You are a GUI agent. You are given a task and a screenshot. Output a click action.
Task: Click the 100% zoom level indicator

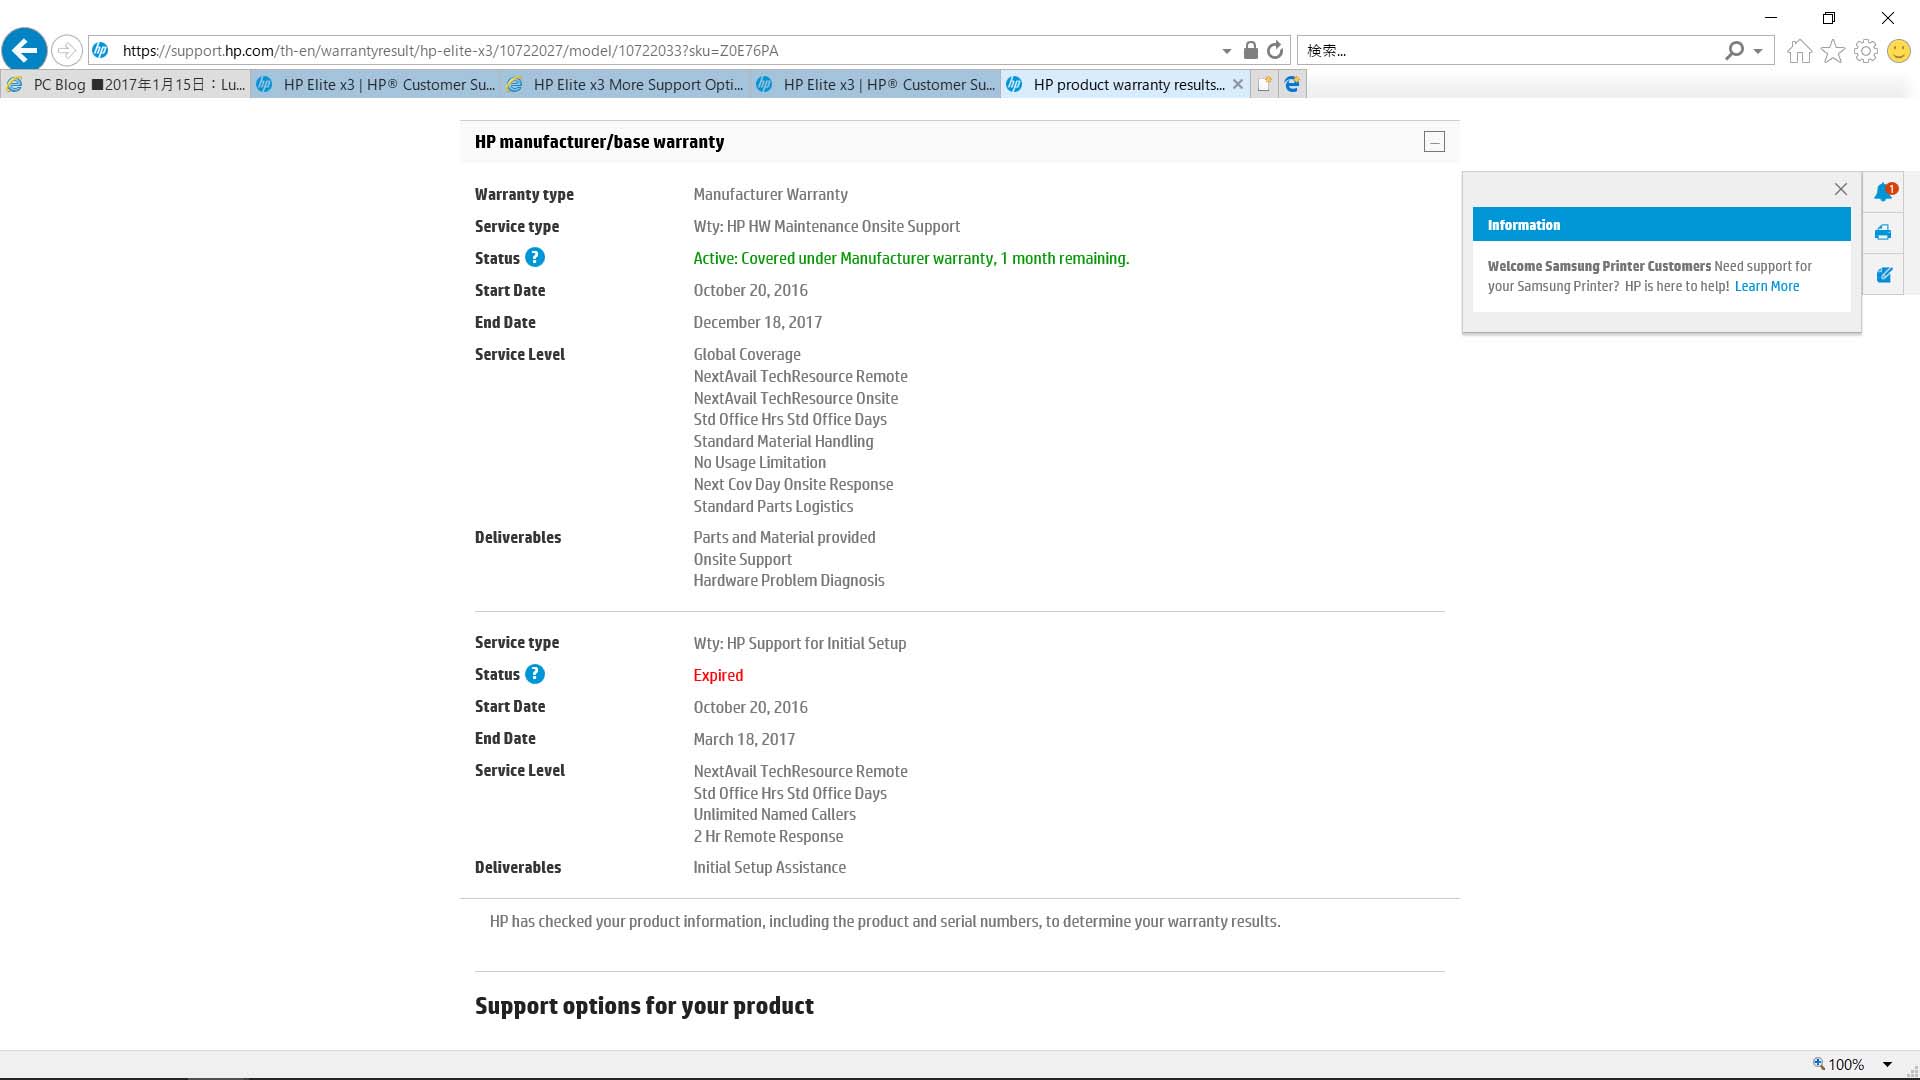point(1838,1065)
